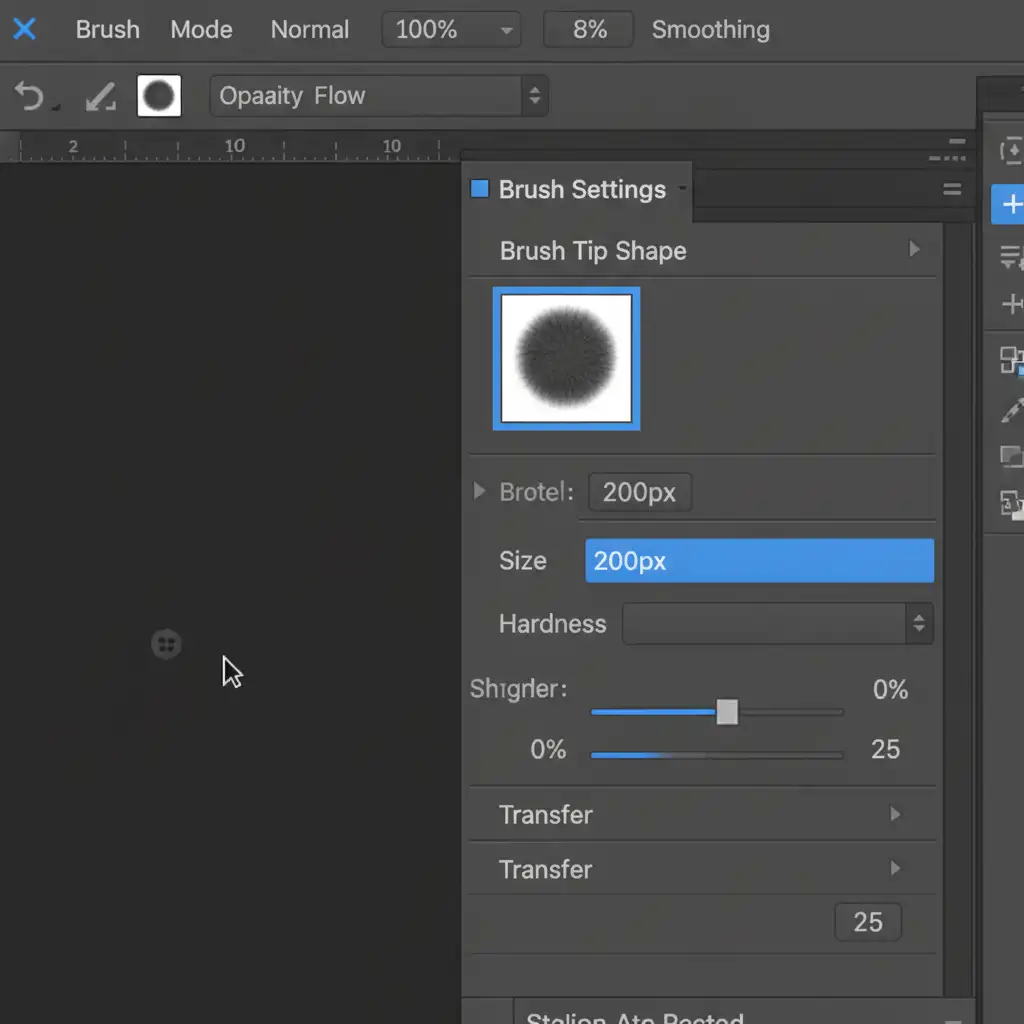
Task: Open the Hardness dropdown
Action: click(778, 624)
